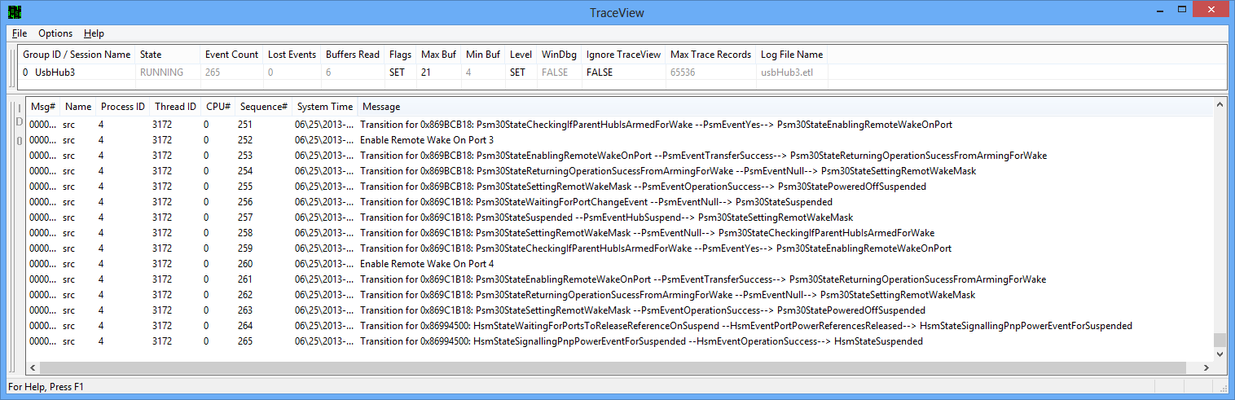Select the 'Enable Remote Wake On Port 4' message
Image resolution: width=1235 pixels, height=400 pixels.
tap(427, 264)
